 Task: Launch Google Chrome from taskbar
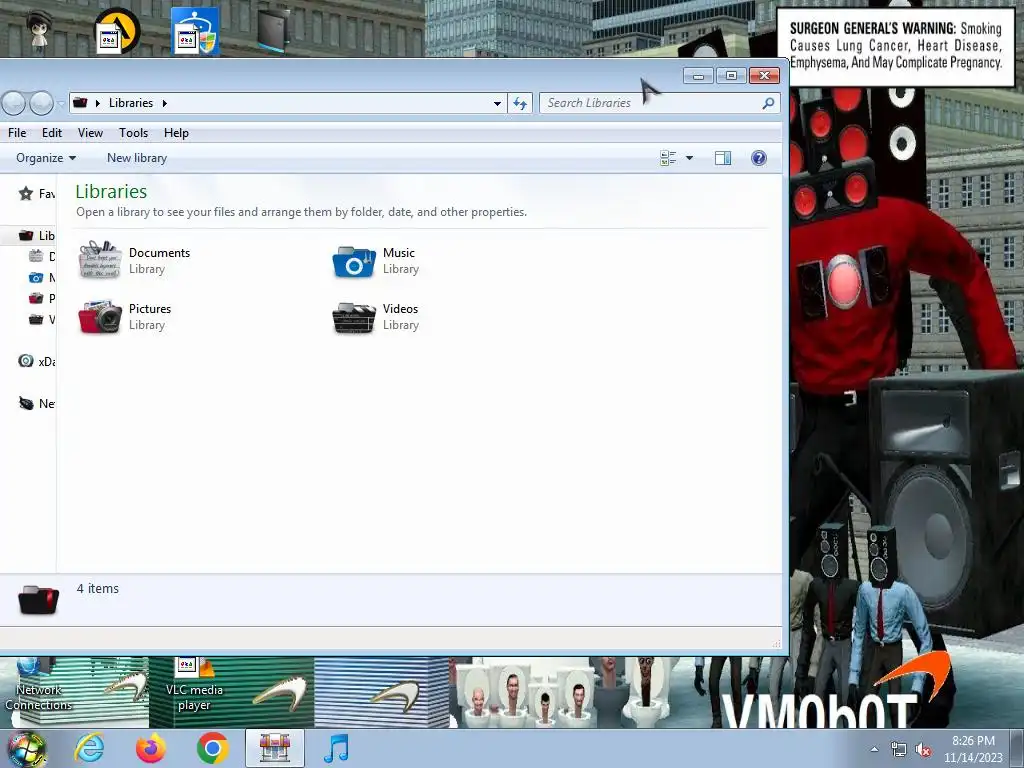212,748
